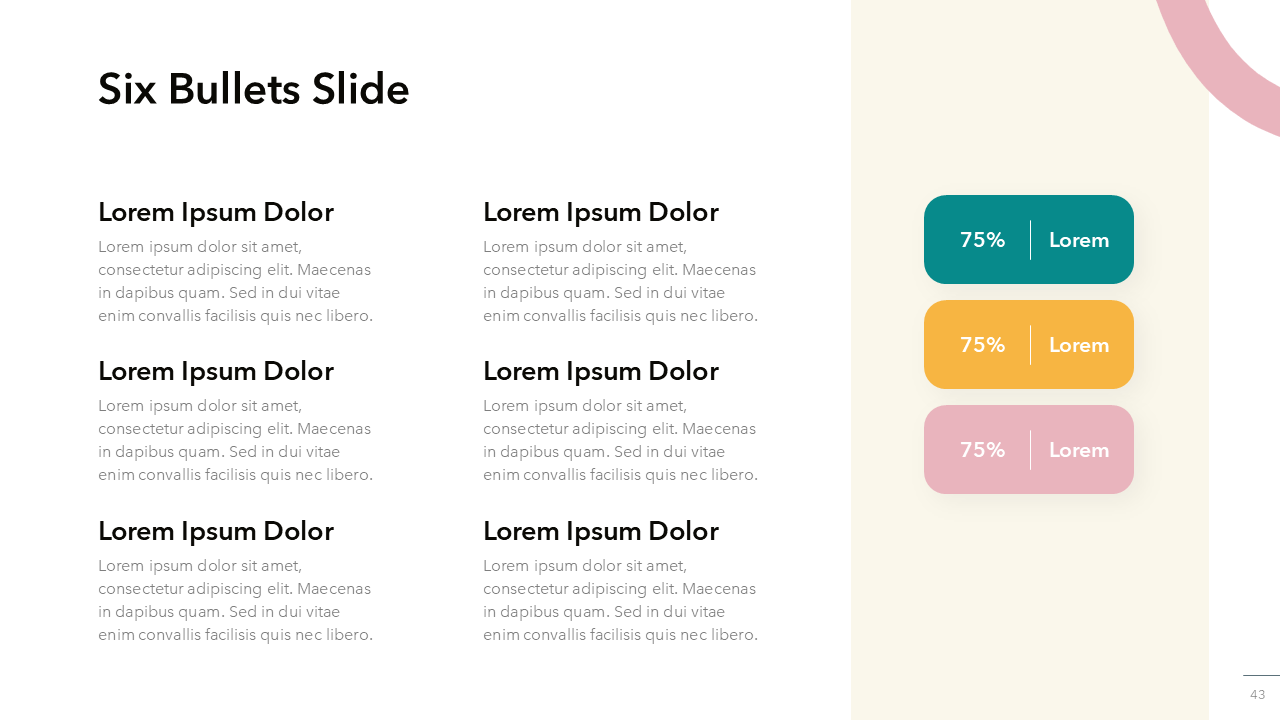Click the middle-left "Lorem Ipsum Dolor" heading
This screenshot has width=1280, height=720.
(215, 371)
